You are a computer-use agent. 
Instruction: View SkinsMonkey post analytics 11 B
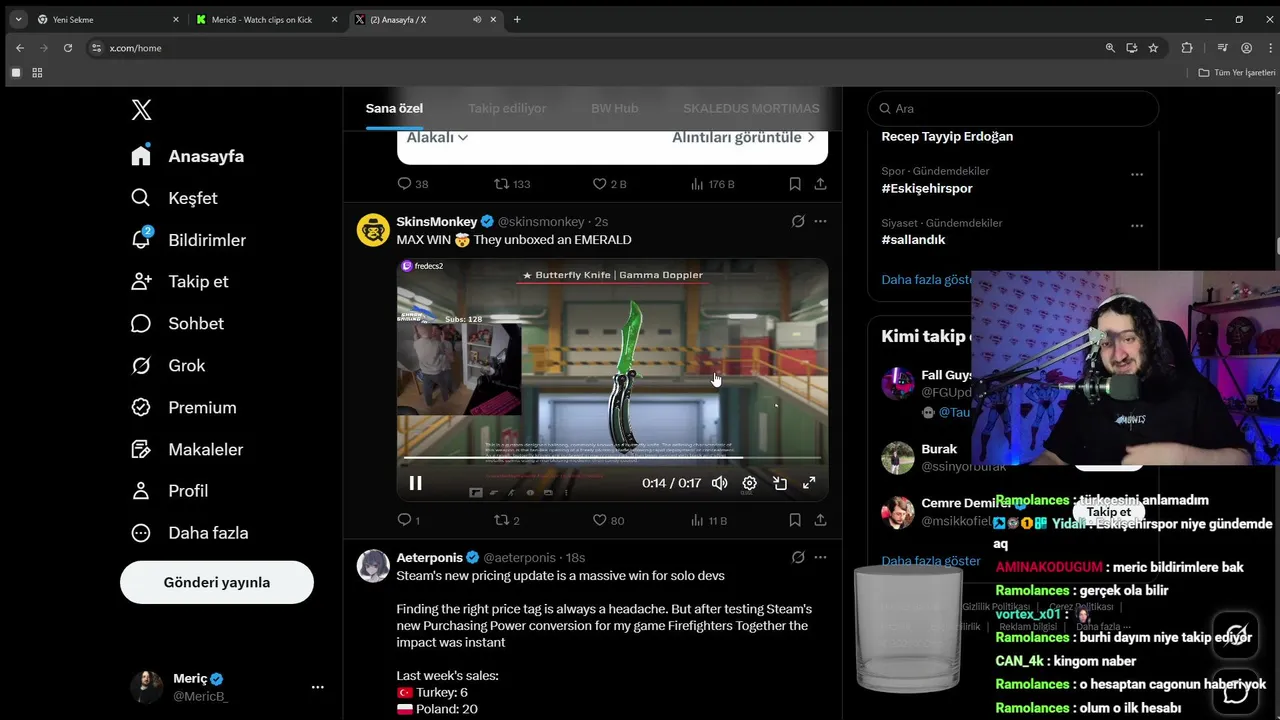click(x=709, y=520)
